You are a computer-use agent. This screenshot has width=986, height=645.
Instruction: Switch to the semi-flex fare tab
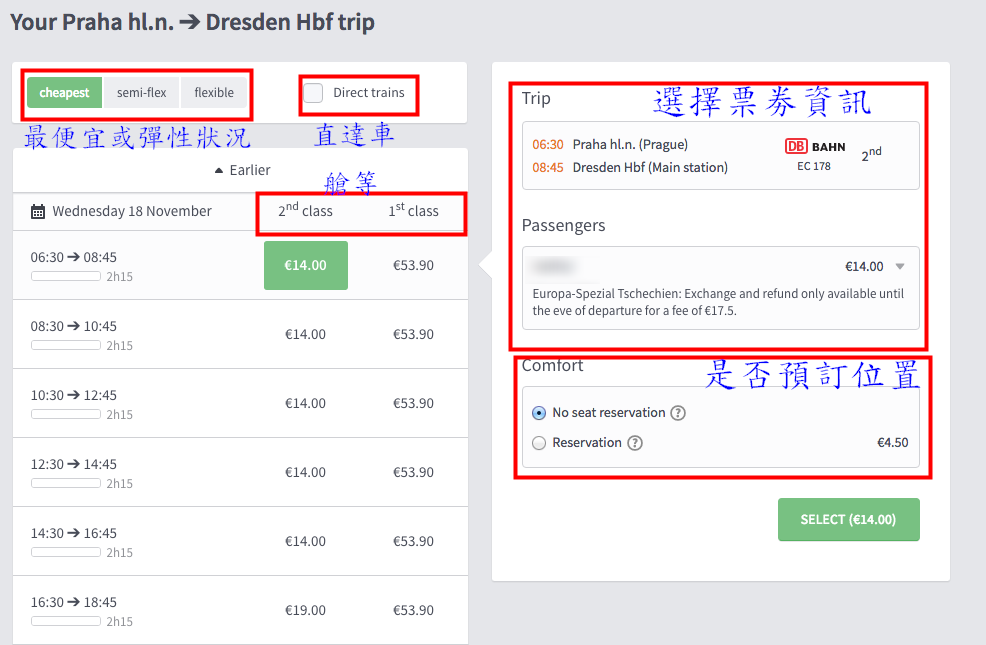(141, 92)
